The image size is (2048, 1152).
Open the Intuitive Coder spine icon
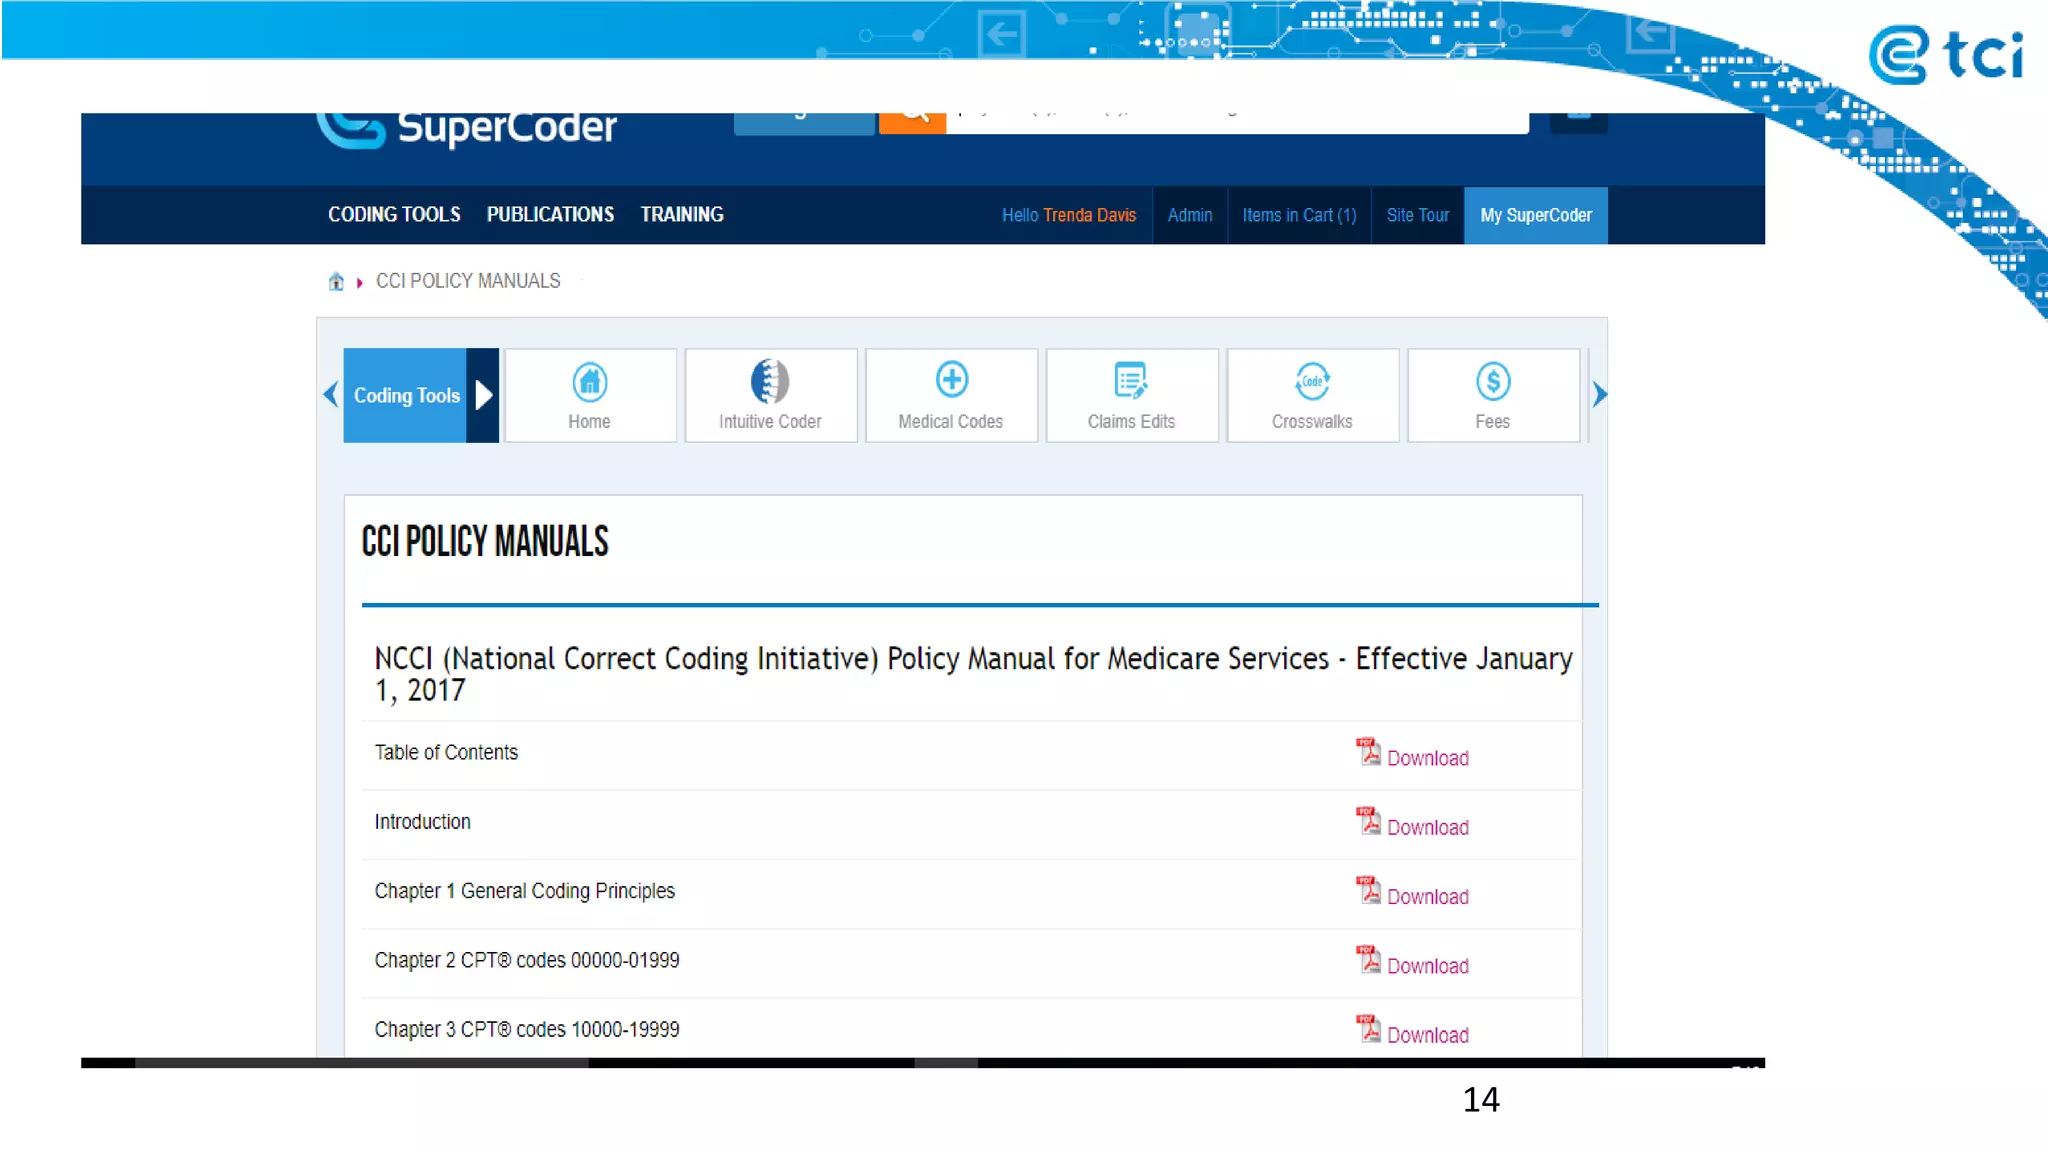pos(769,381)
